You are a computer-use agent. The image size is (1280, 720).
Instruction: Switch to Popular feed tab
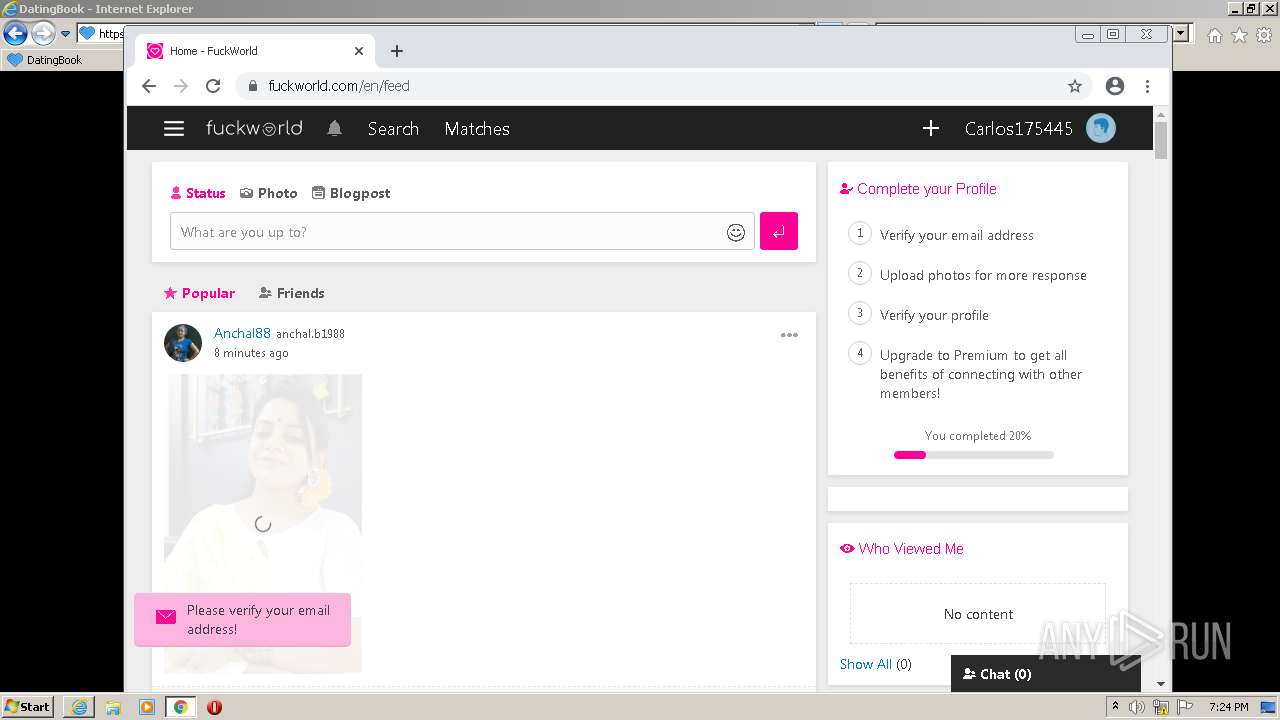(199, 293)
